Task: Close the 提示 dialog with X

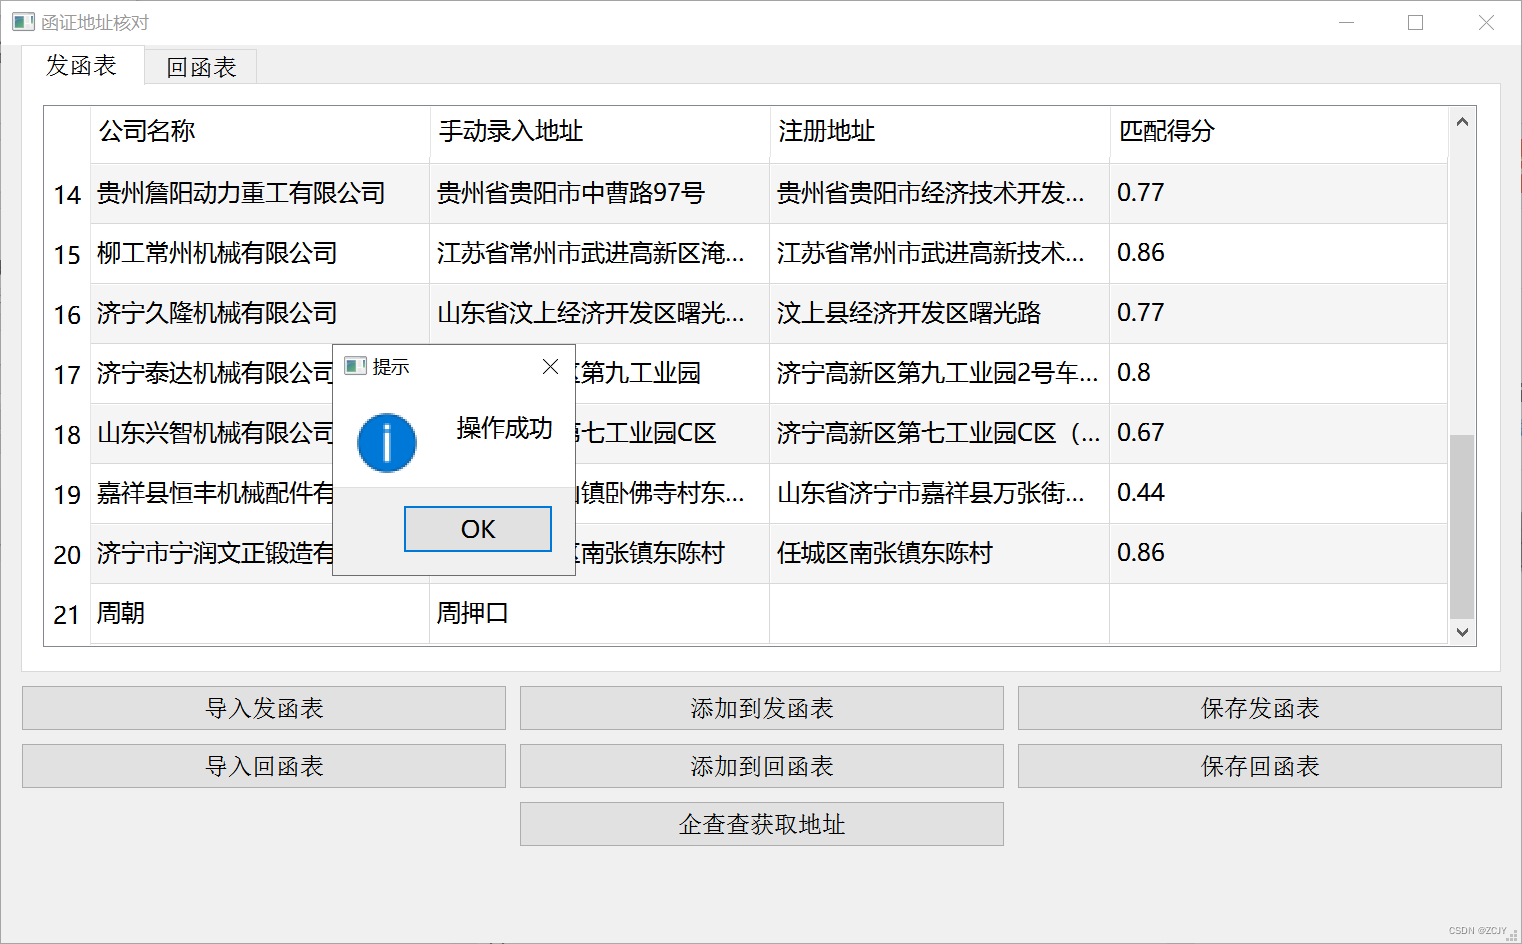Action: [550, 367]
